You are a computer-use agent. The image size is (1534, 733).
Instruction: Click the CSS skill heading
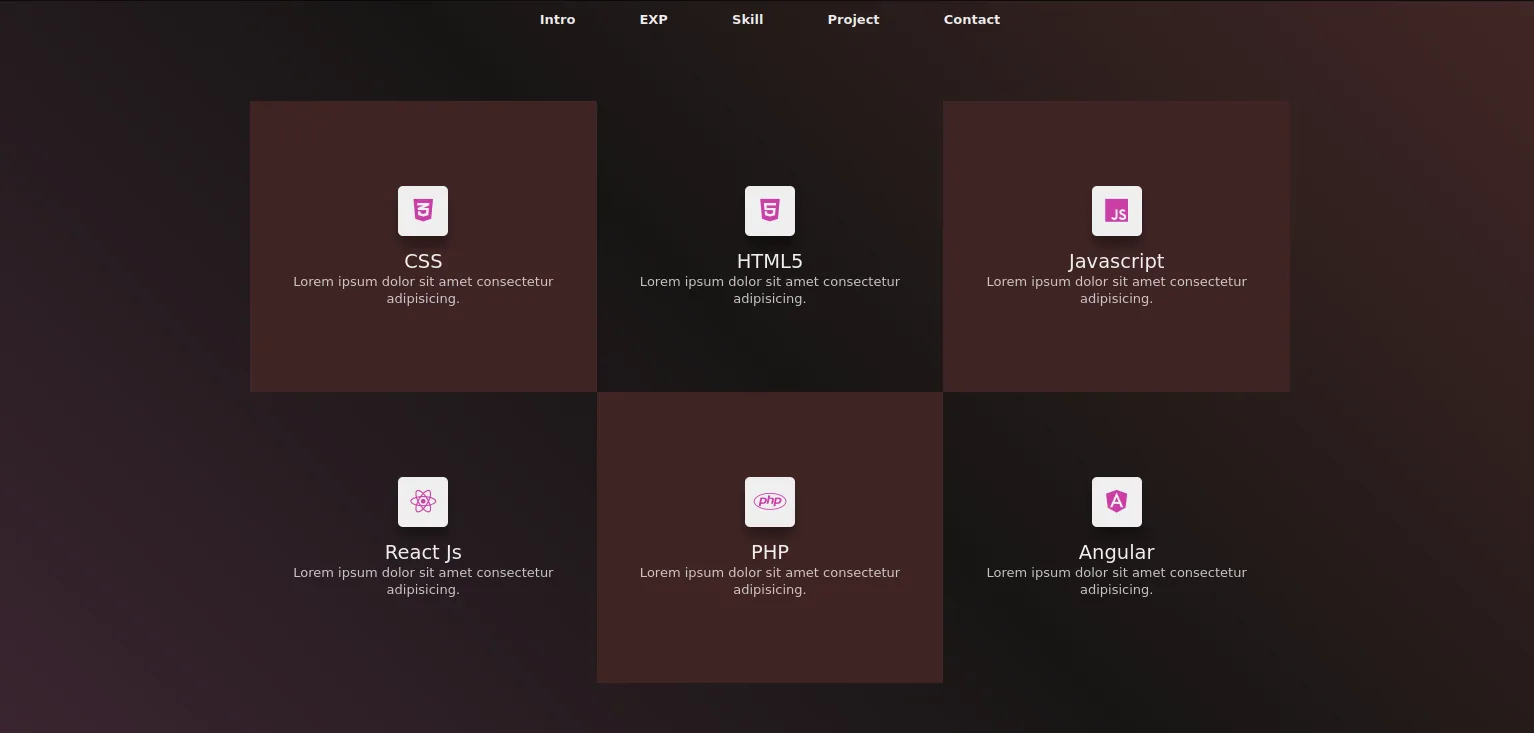point(423,261)
